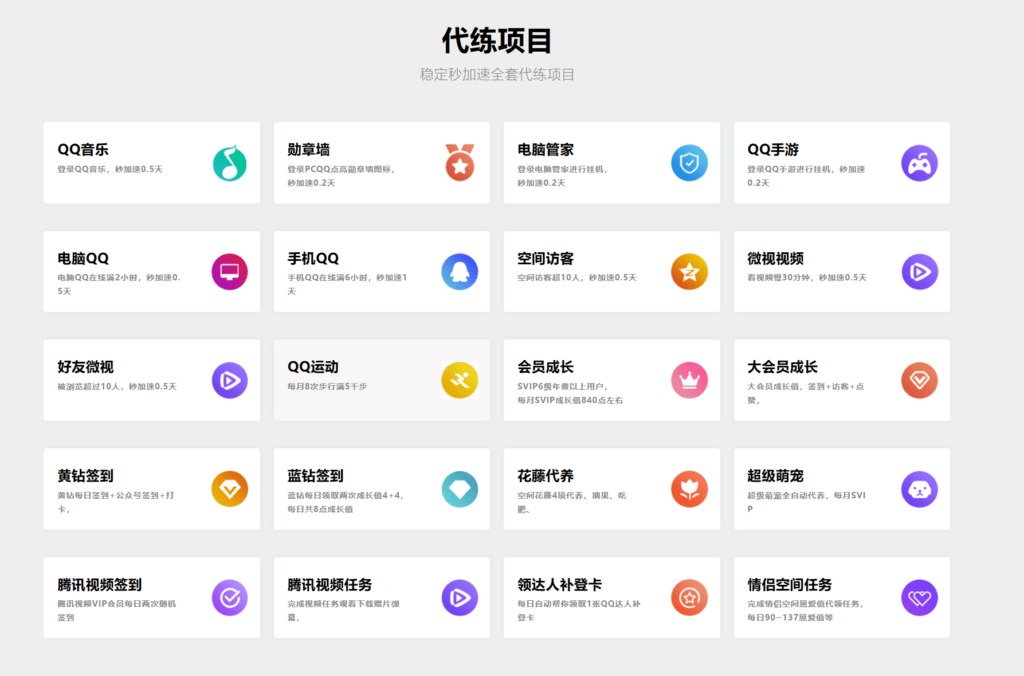Click the QQ运动 yellow runner icon
This screenshot has height=676, width=1024.
pos(460,380)
